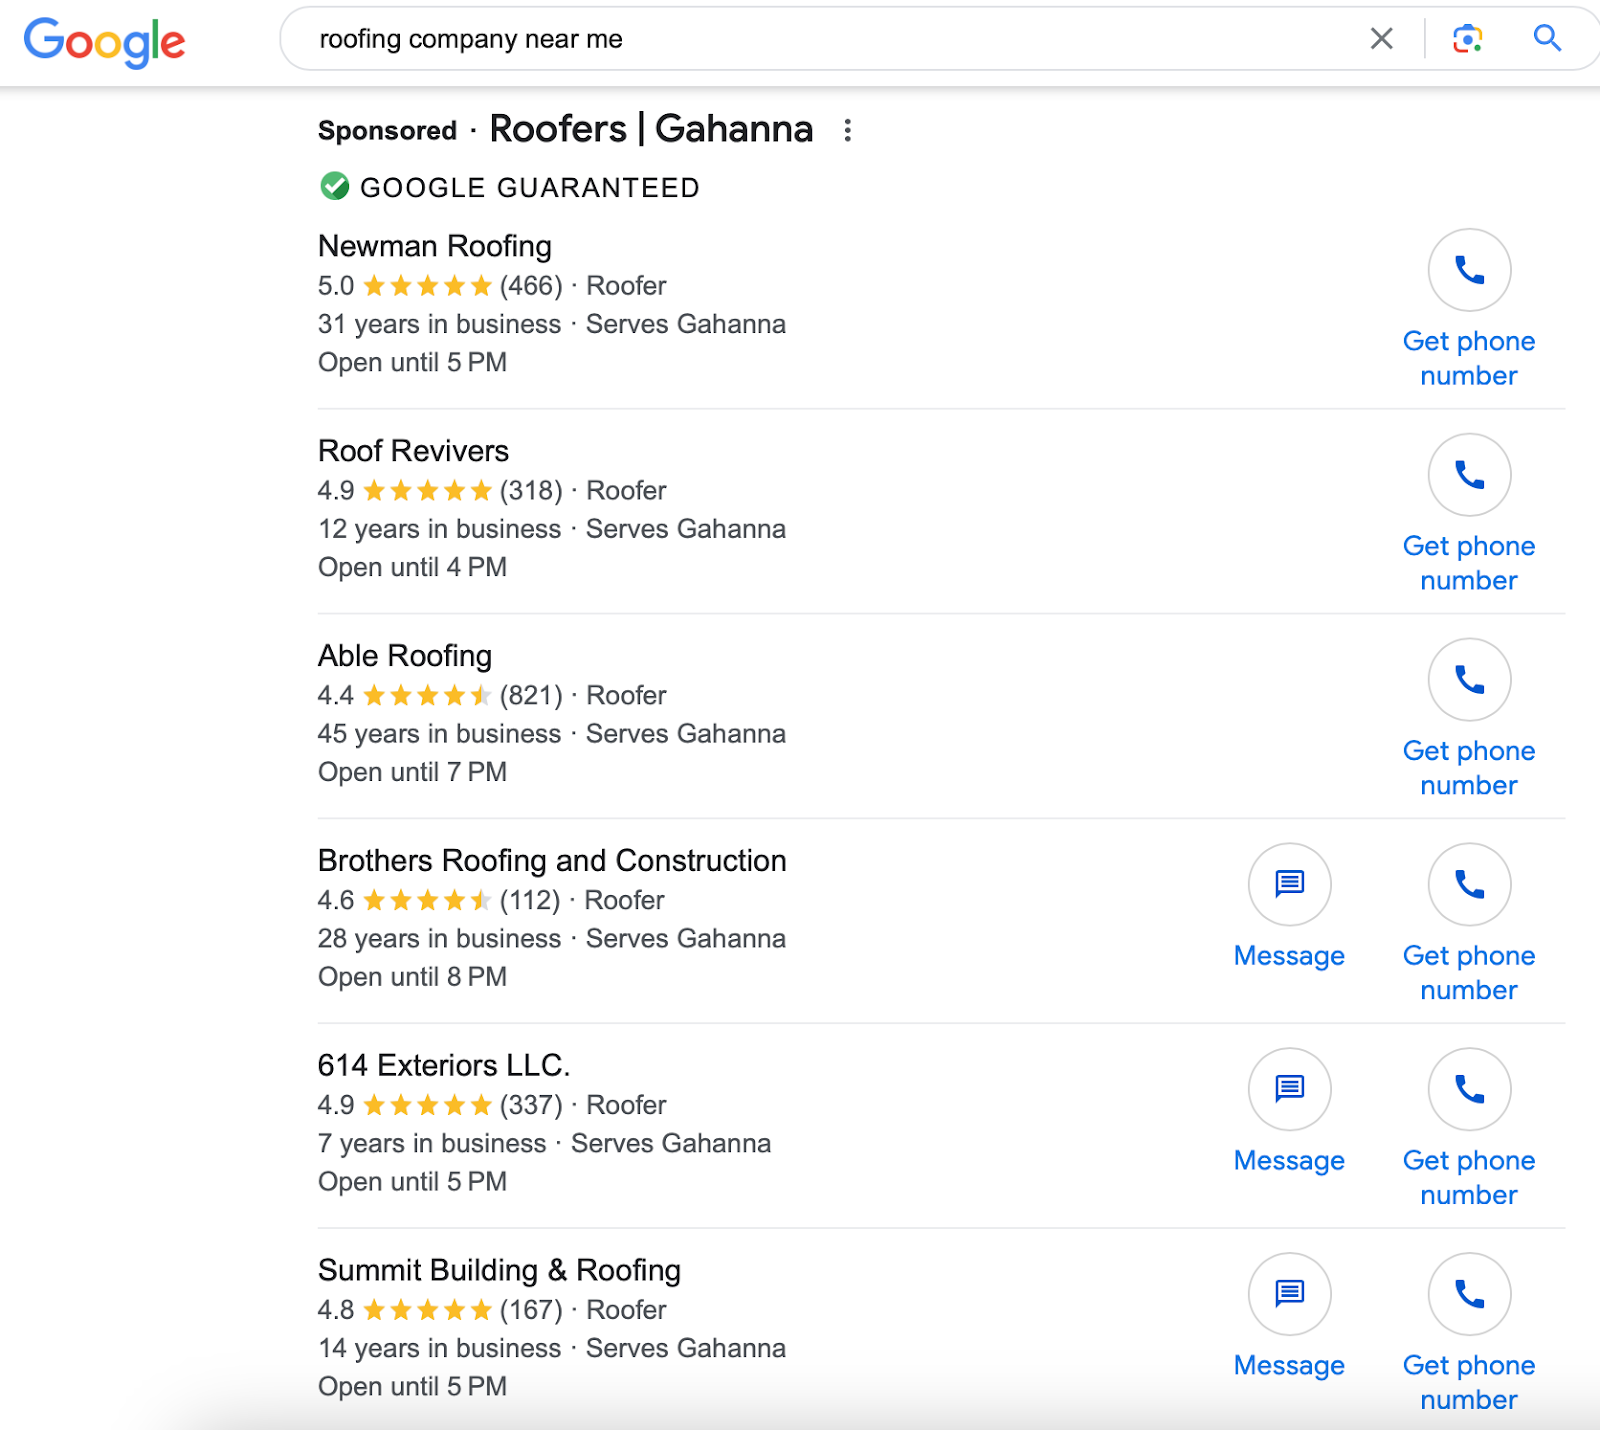Click Newman Roofing's (466) review count
1600x1430 pixels.
tap(531, 286)
